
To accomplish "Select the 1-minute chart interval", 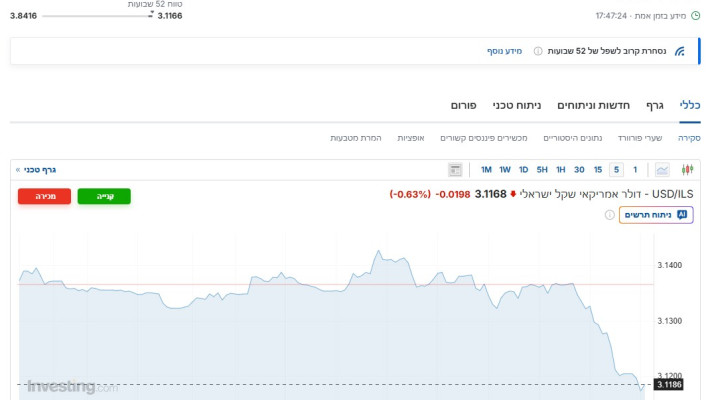I will 635,170.
